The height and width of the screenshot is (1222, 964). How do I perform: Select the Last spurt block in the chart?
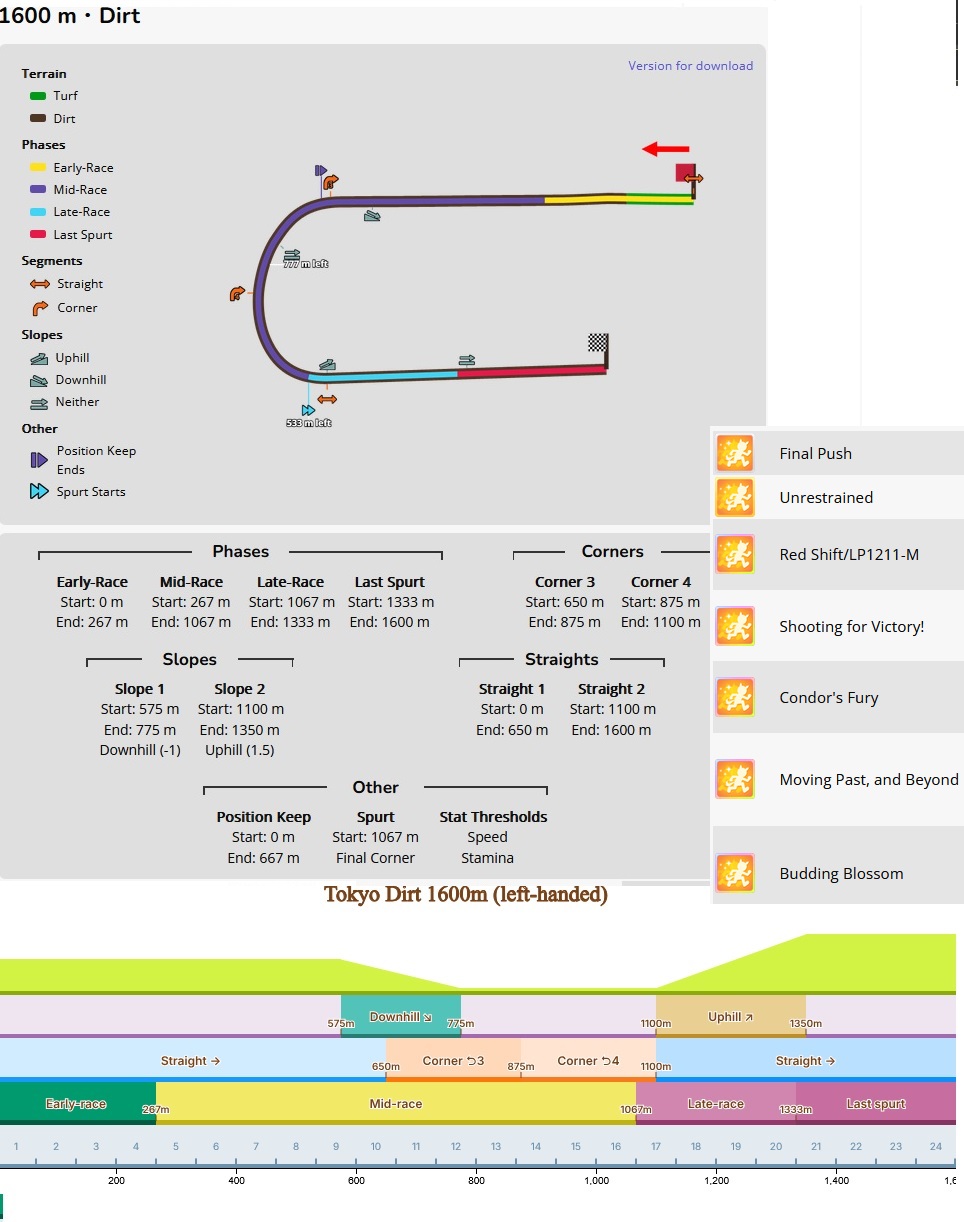pos(876,1103)
